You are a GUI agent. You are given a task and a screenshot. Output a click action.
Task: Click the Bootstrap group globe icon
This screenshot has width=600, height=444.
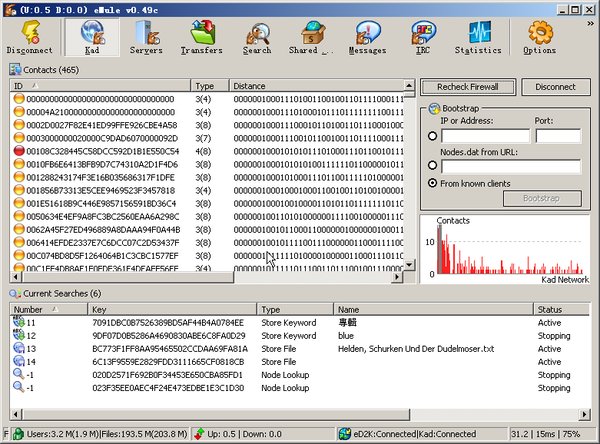click(434, 109)
